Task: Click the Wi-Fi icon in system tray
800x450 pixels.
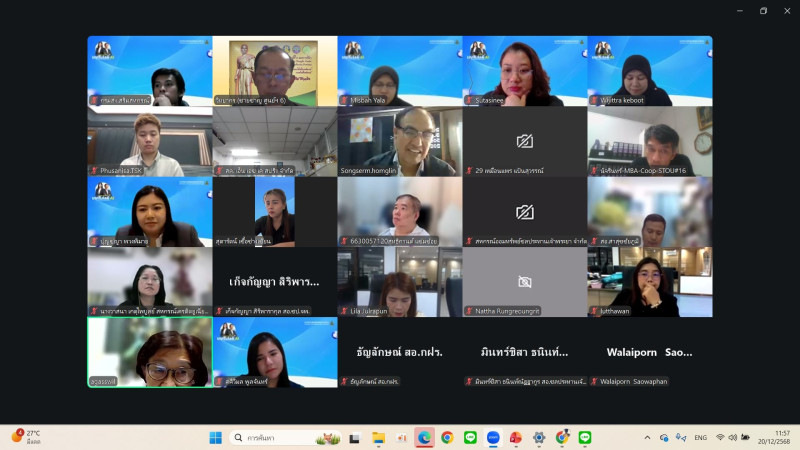Action: [x=720, y=437]
